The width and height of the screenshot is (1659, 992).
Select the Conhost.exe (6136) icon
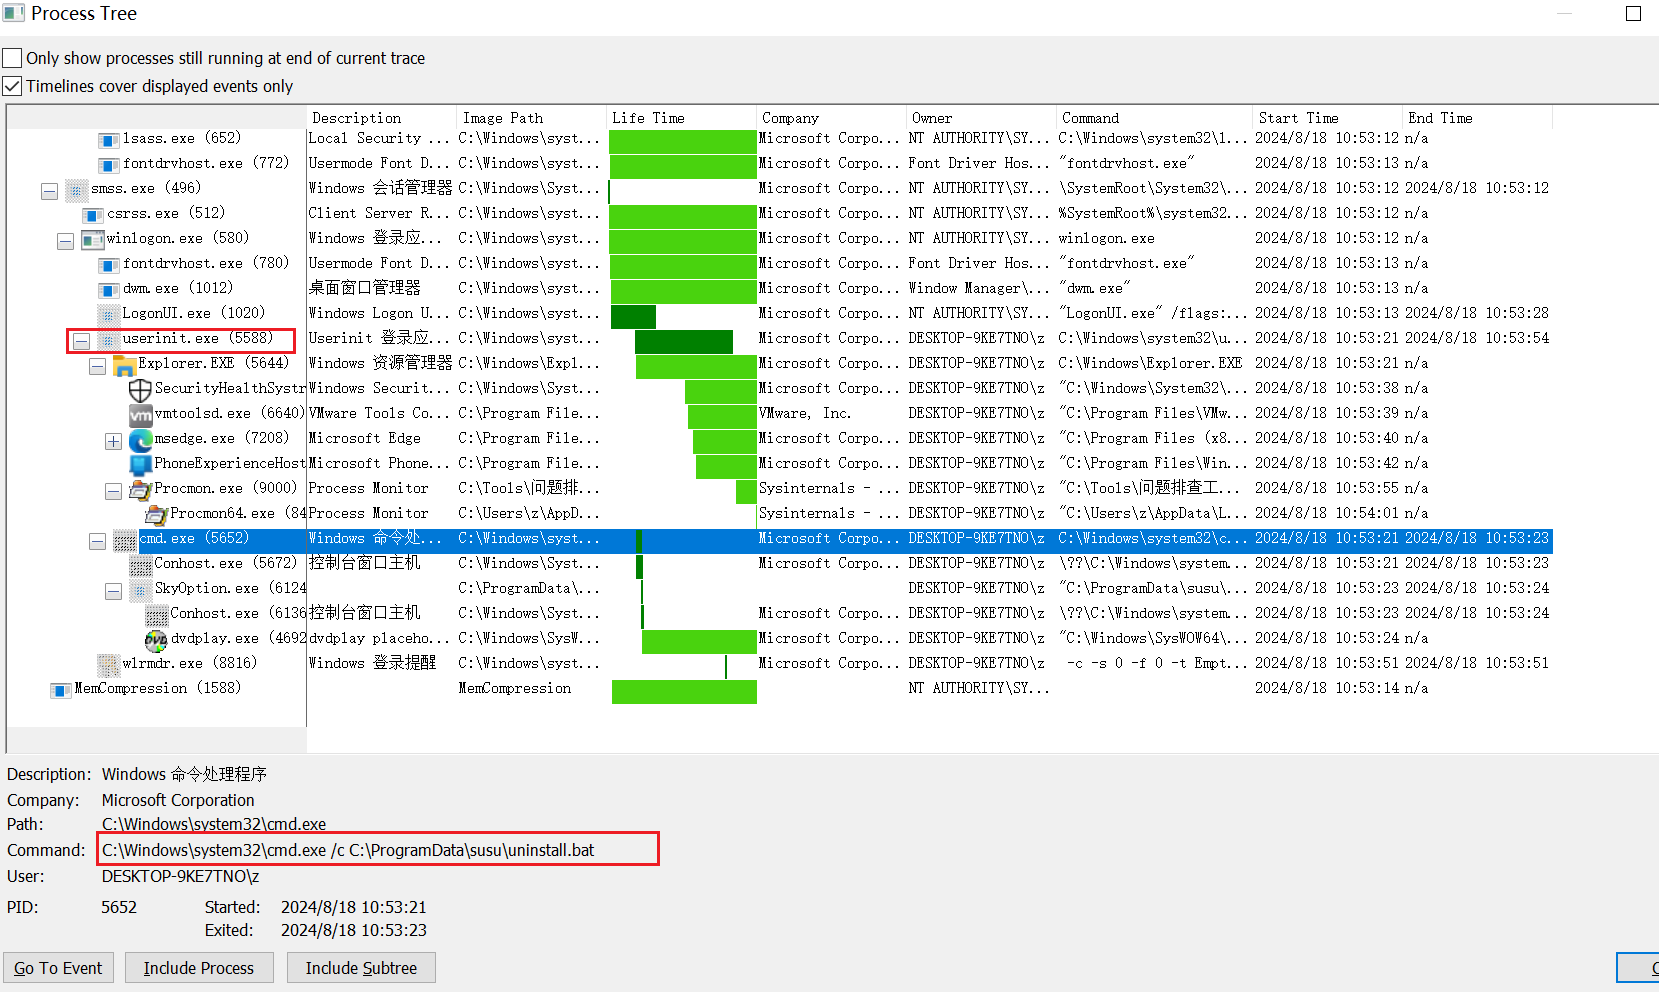coord(157,614)
